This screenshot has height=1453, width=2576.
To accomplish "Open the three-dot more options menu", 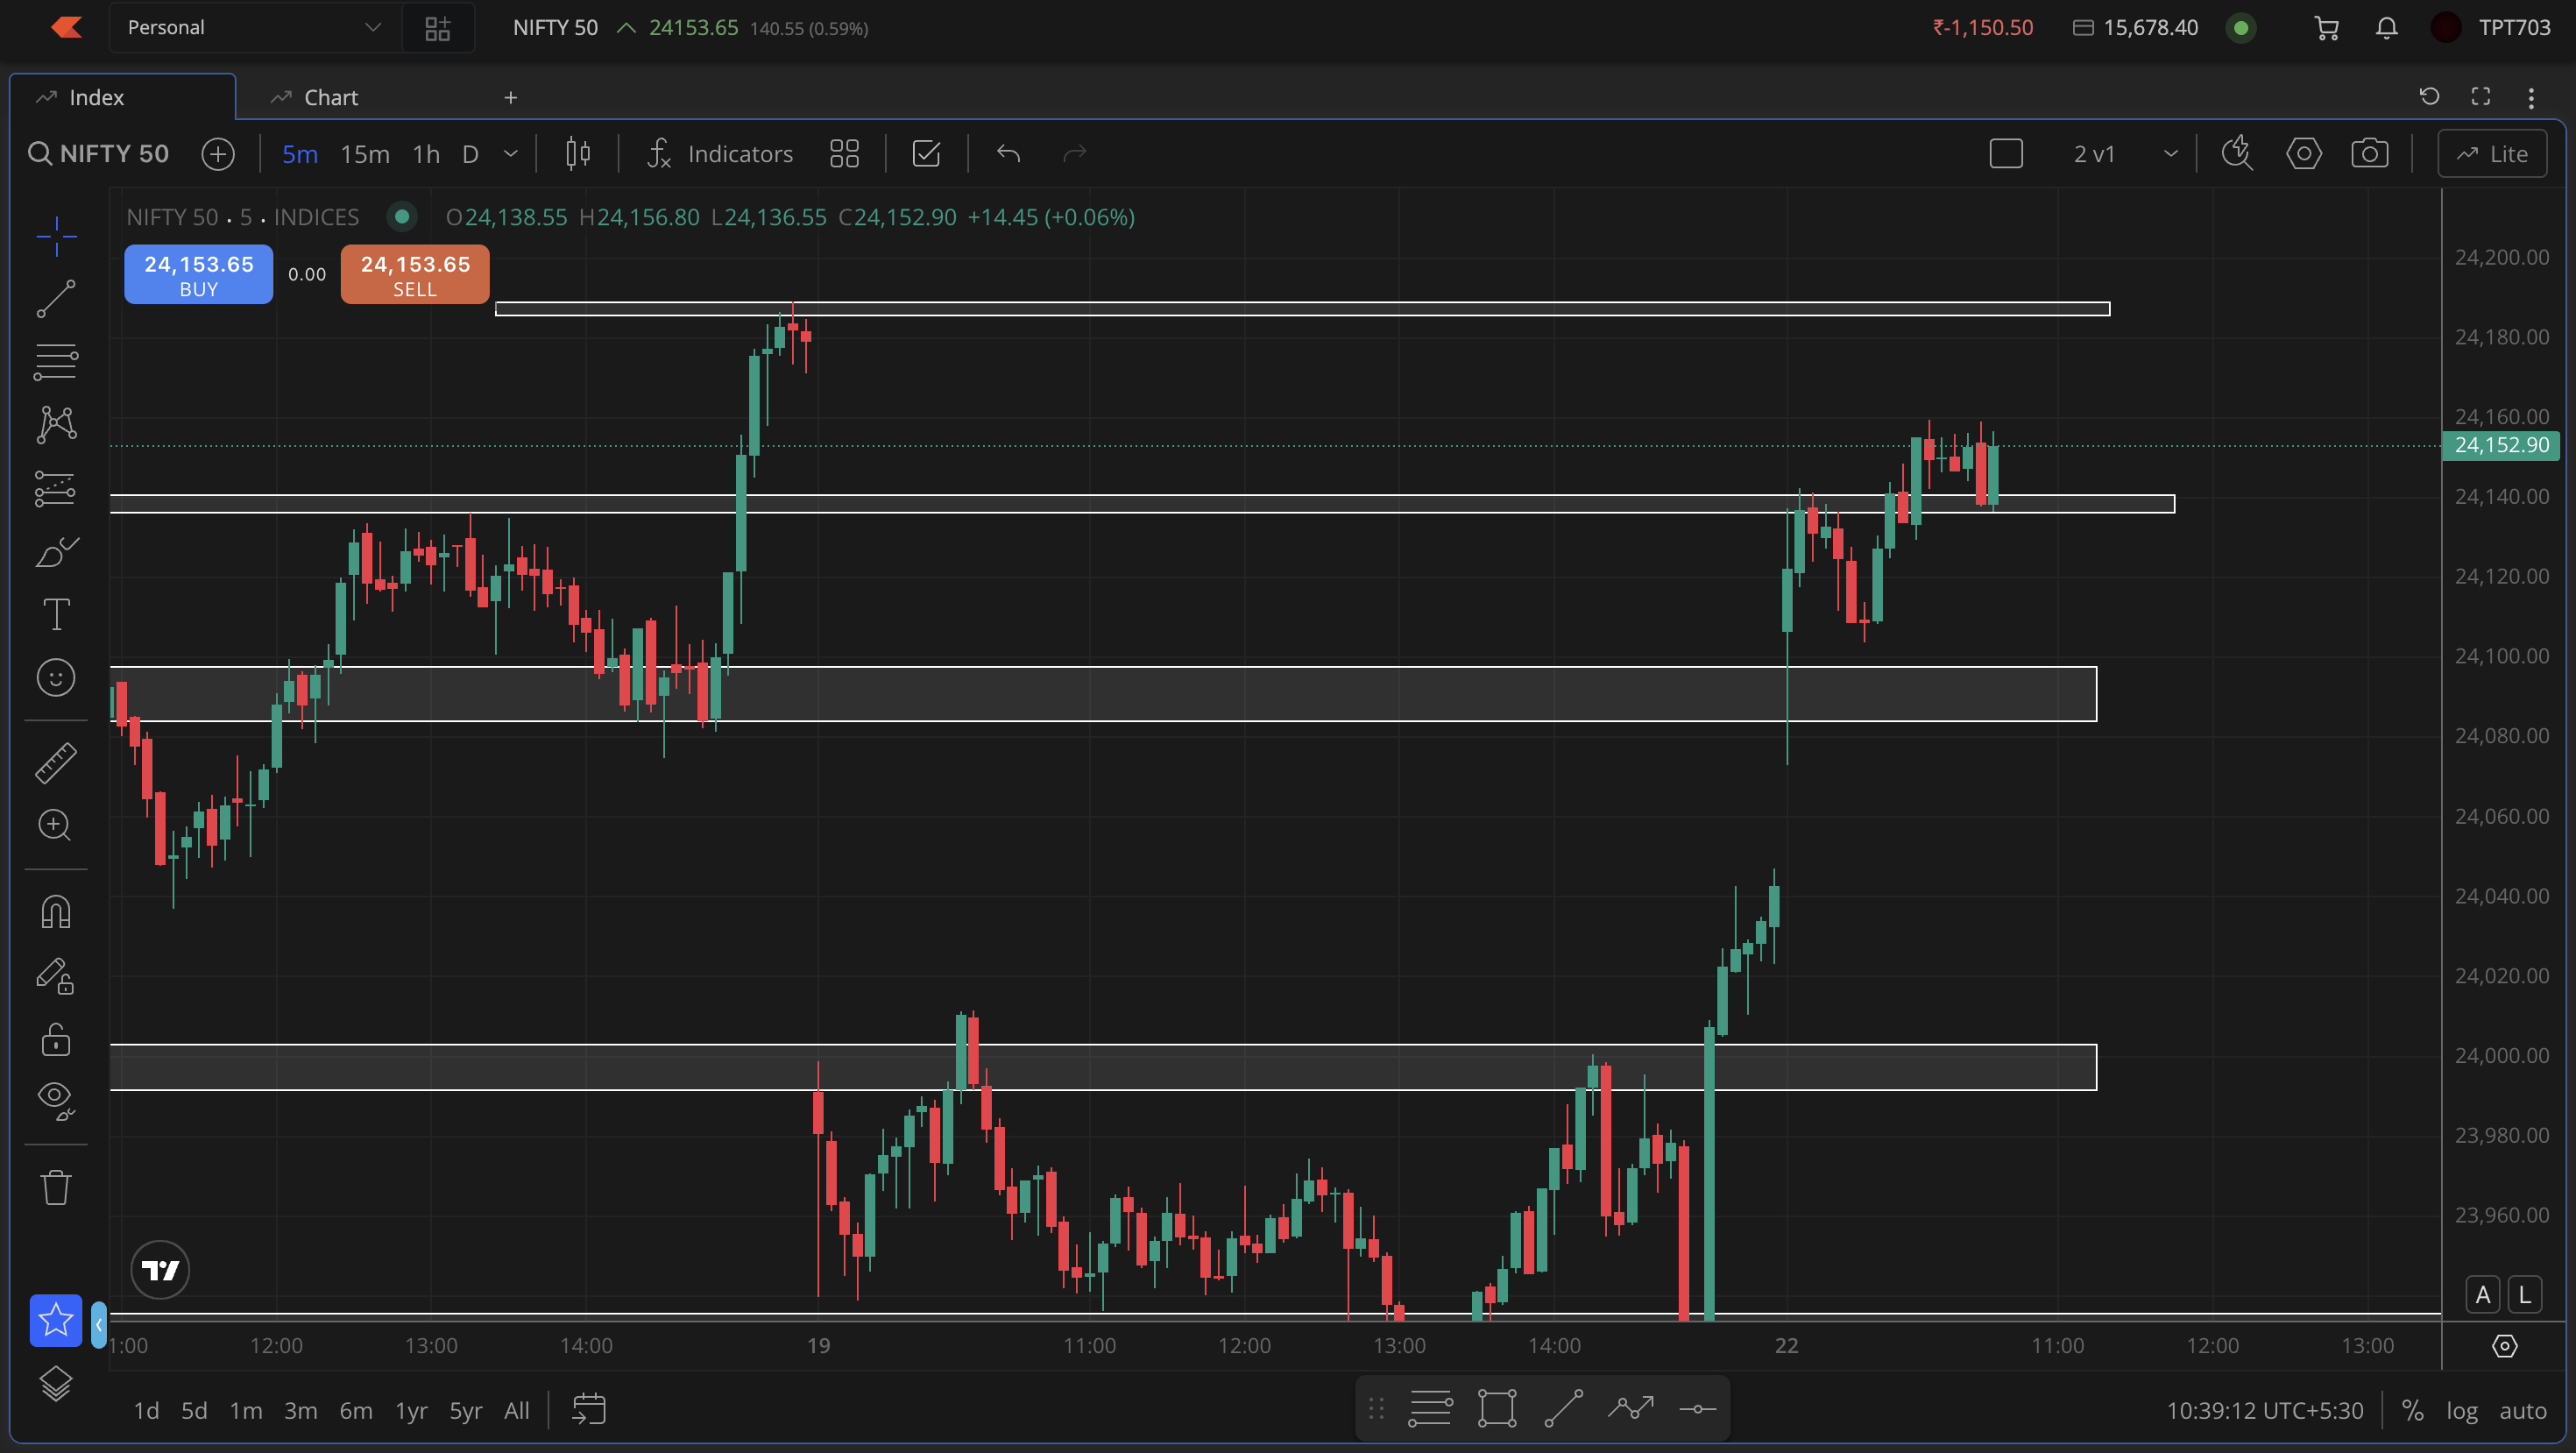I will (x=2531, y=97).
